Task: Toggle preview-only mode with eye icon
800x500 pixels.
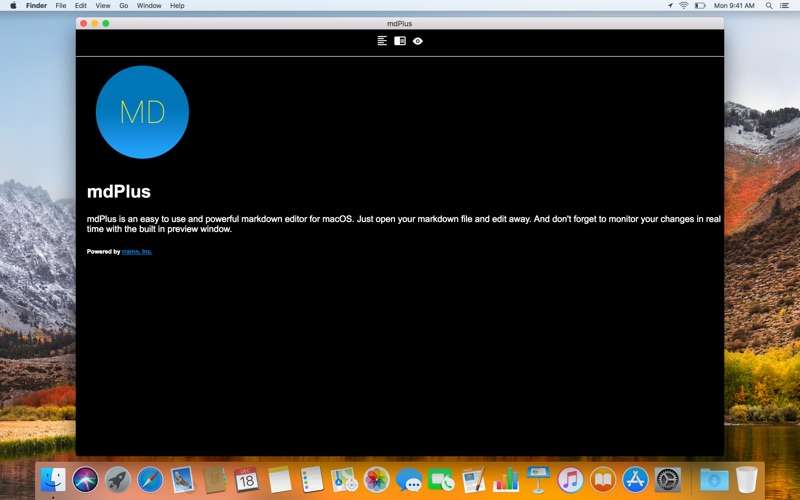Action: coord(418,41)
